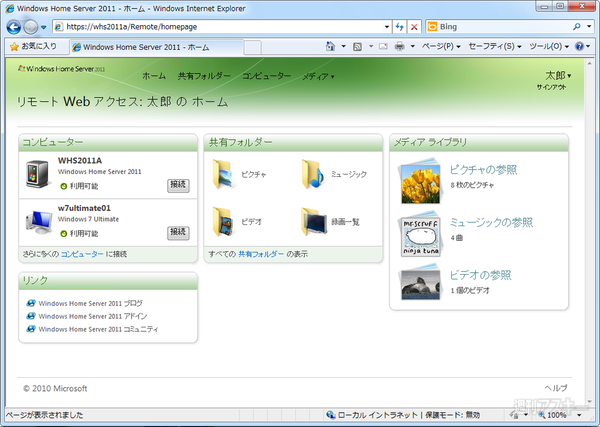The image size is (600, 427).
Task: Click the 100% zoom level button
Action: pos(553,415)
